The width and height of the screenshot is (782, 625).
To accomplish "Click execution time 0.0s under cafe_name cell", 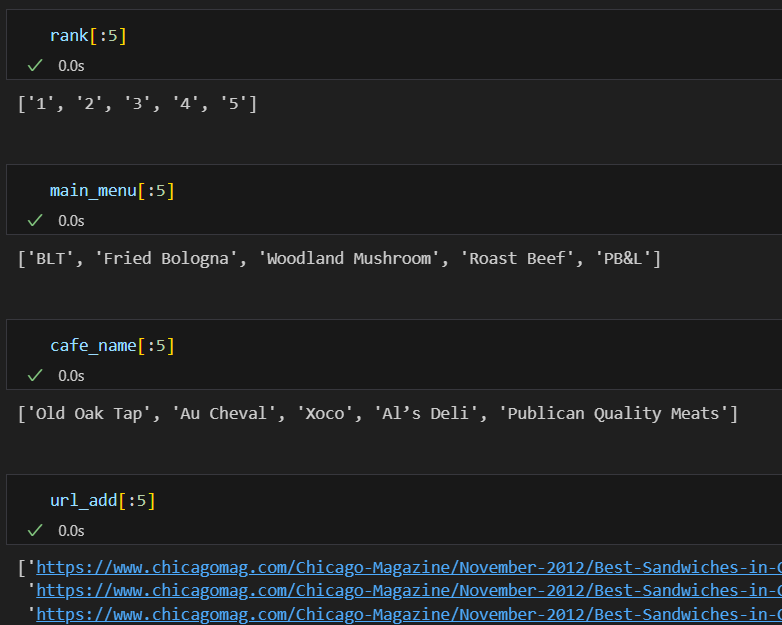I will pyautogui.click(x=71, y=376).
